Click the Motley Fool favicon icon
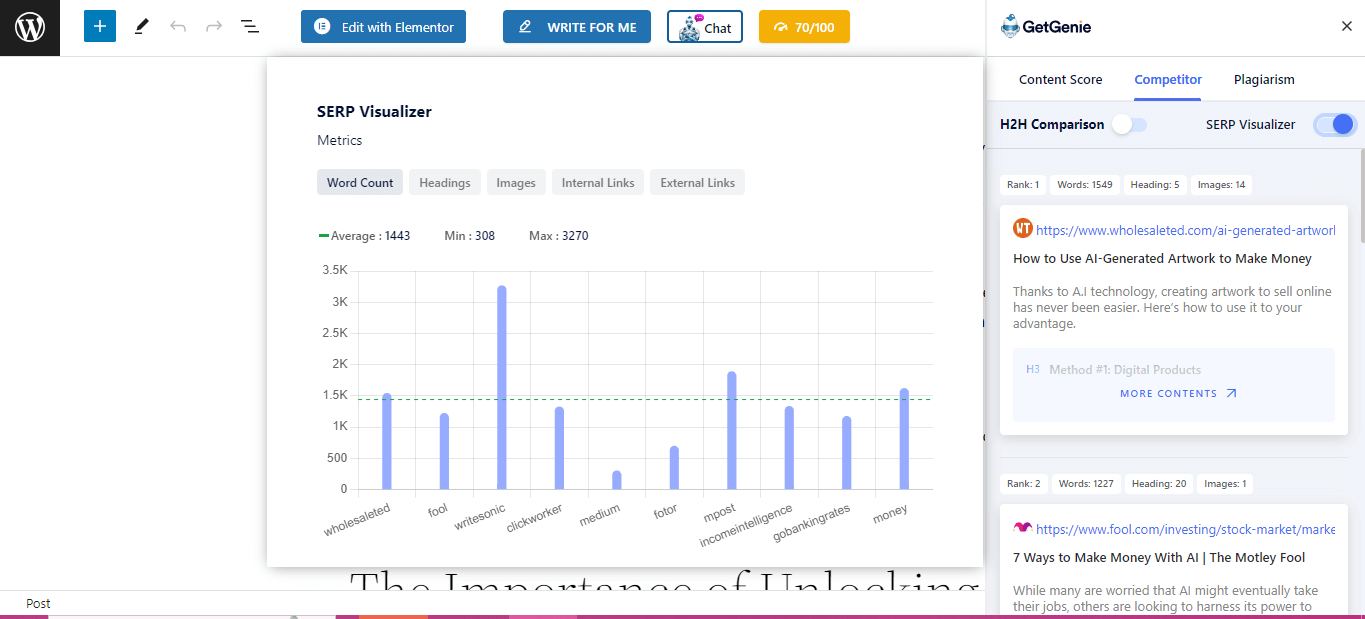Screen dimensions: 1365x619 click(x=1022, y=528)
